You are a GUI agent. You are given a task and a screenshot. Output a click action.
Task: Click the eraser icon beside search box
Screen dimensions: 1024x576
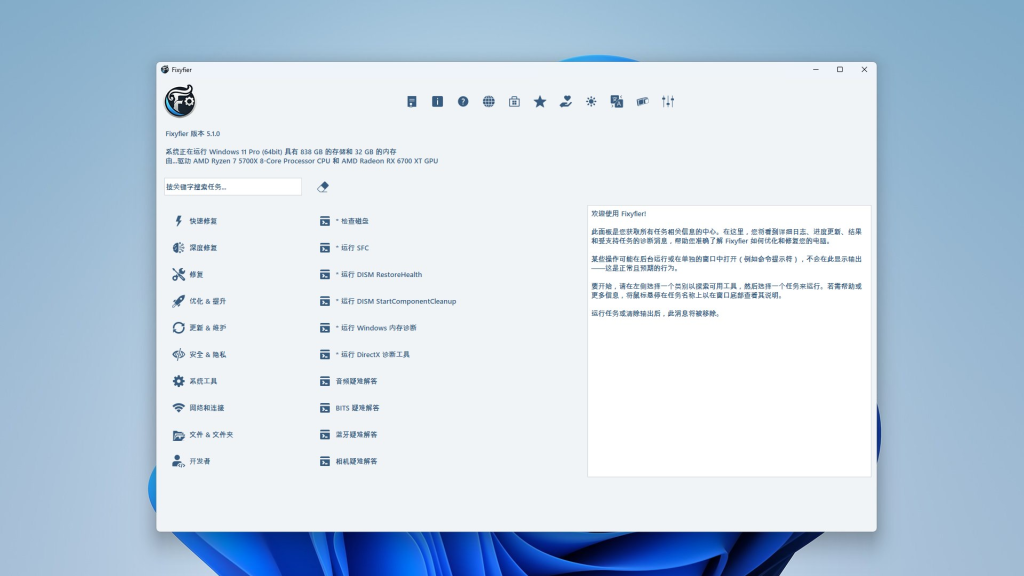click(323, 187)
